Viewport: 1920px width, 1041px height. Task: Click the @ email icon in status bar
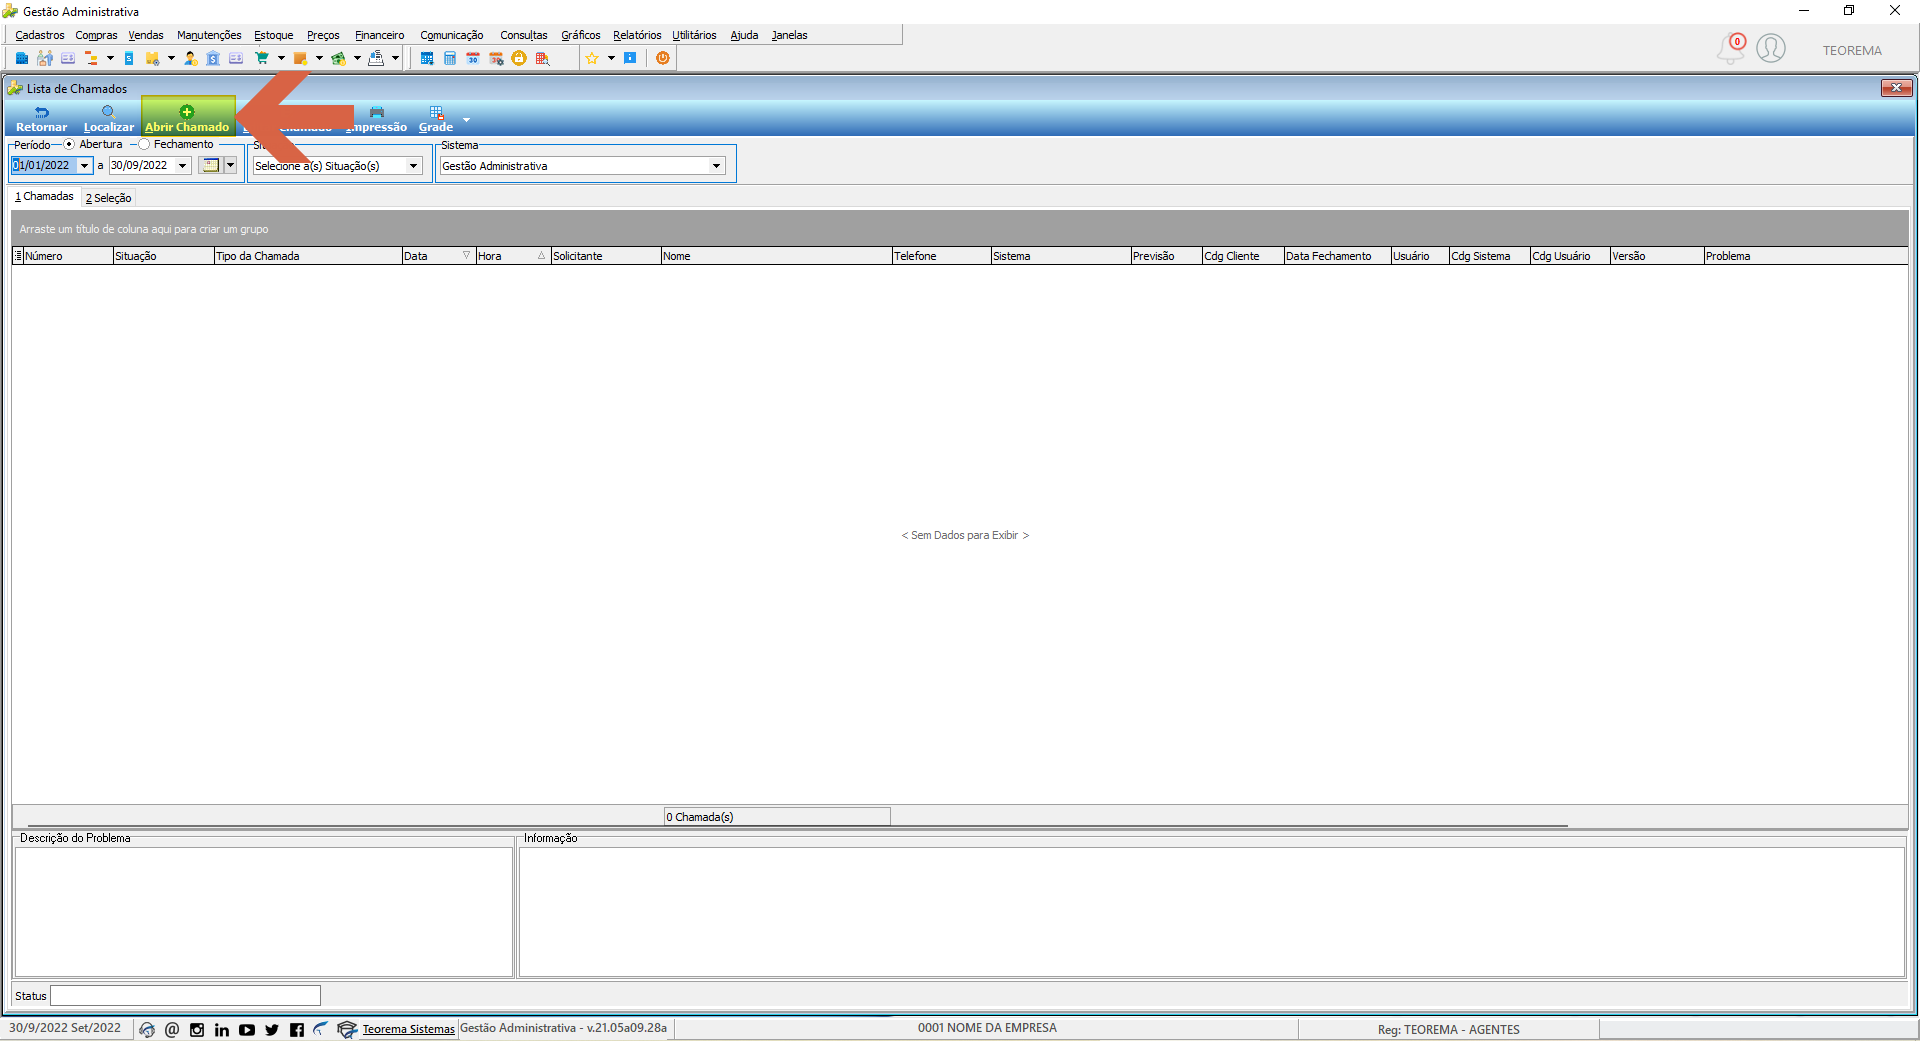point(172,1030)
